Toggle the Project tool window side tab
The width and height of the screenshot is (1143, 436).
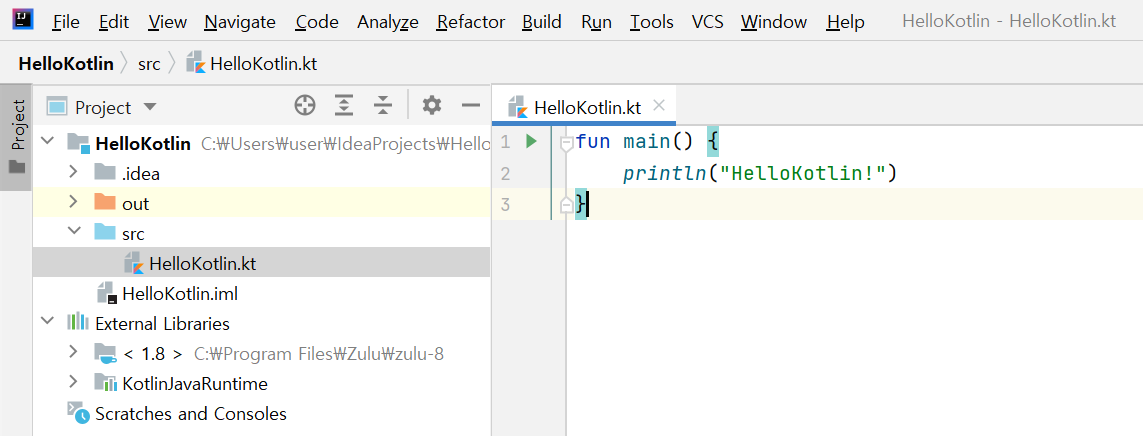click(16, 137)
